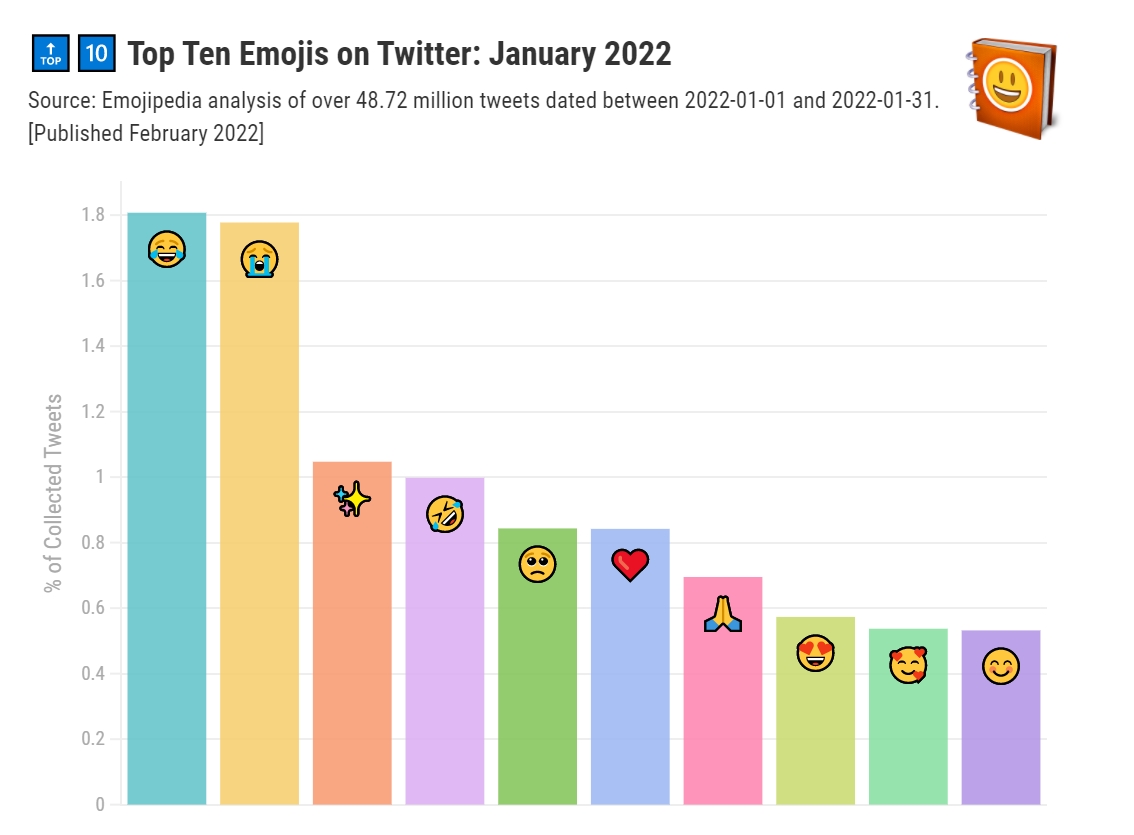Click the rolling on floor laughing emoji
The height and width of the screenshot is (835, 1134).
tap(444, 514)
